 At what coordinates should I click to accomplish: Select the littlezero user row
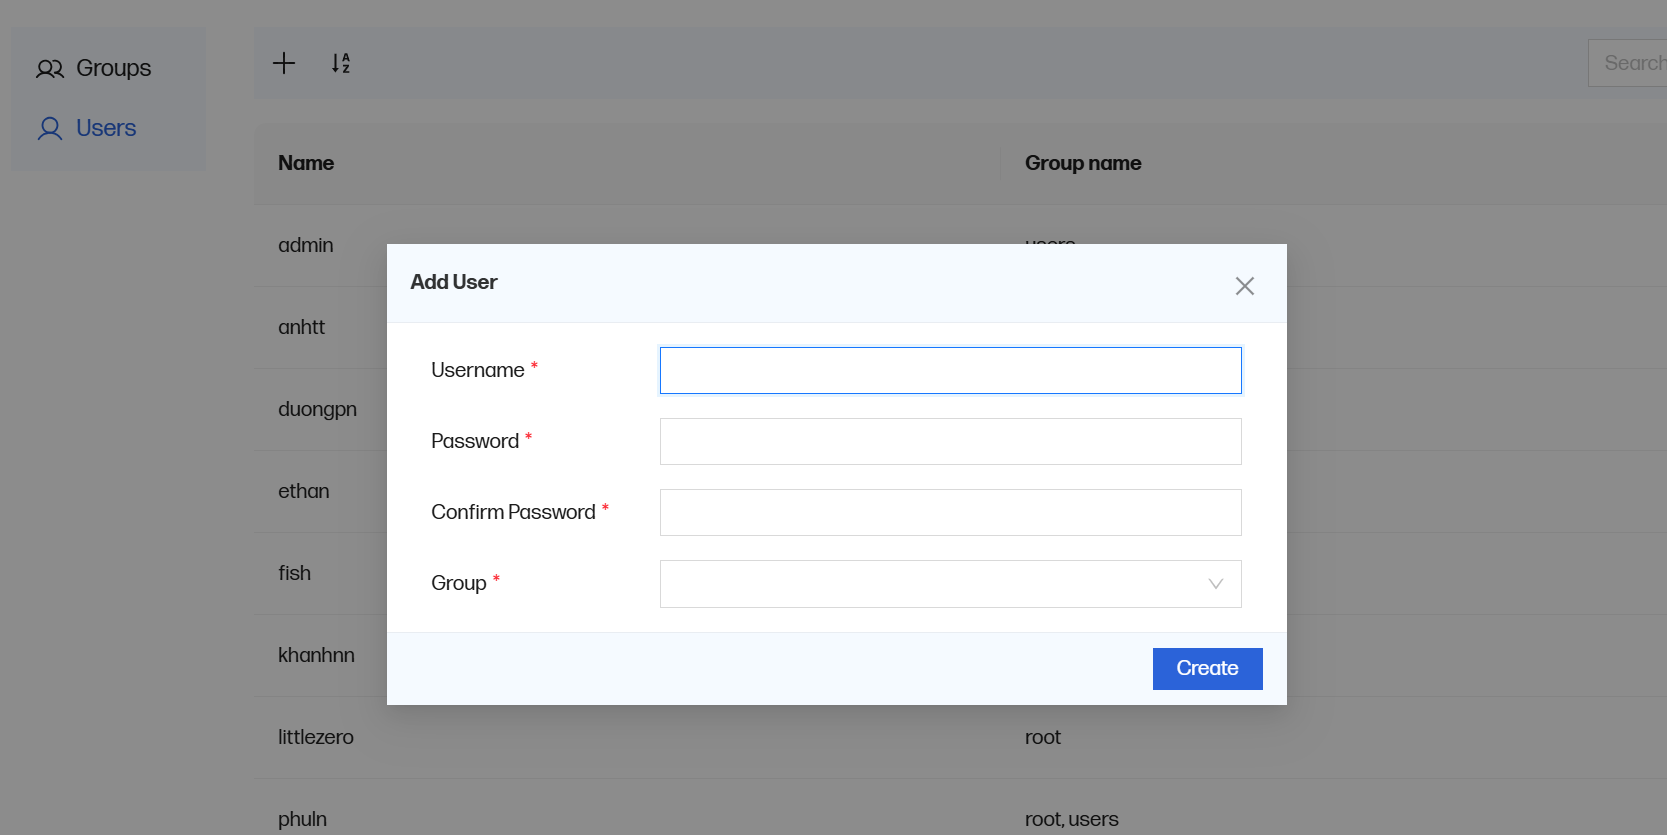(x=316, y=737)
